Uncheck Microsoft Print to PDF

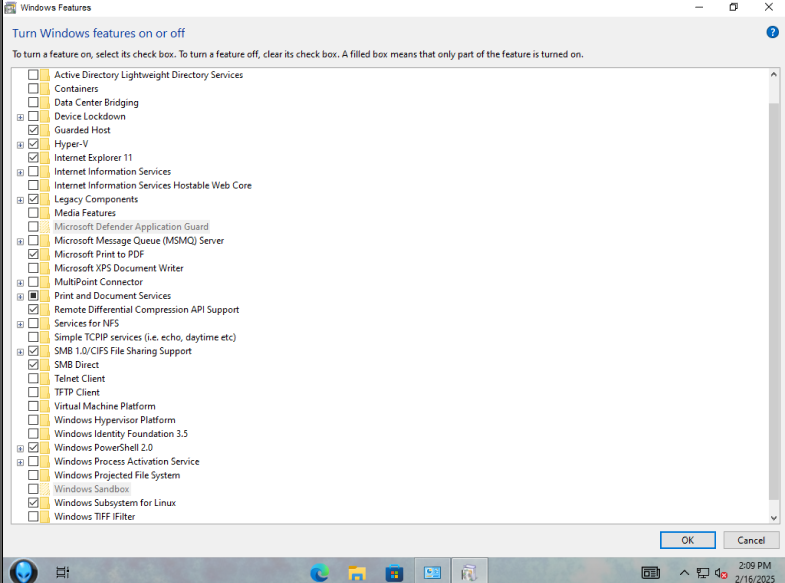(33, 254)
